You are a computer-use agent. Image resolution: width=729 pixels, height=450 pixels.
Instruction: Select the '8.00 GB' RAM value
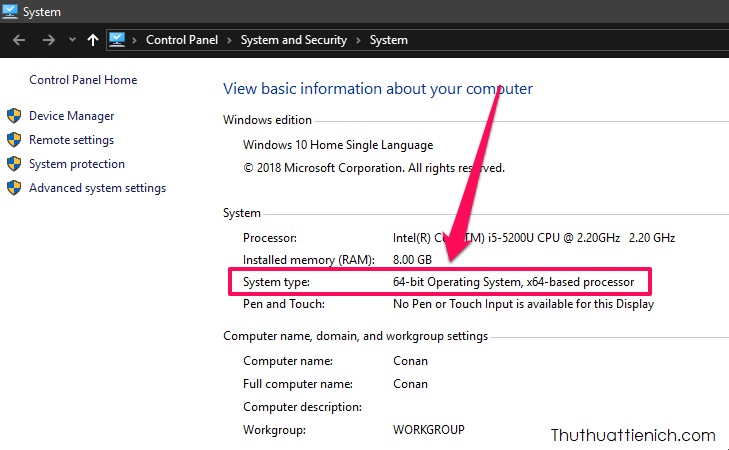[412, 260]
